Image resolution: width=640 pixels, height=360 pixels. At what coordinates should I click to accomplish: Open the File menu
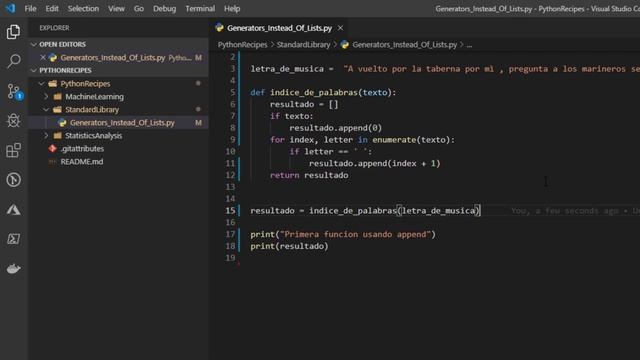(30, 8)
